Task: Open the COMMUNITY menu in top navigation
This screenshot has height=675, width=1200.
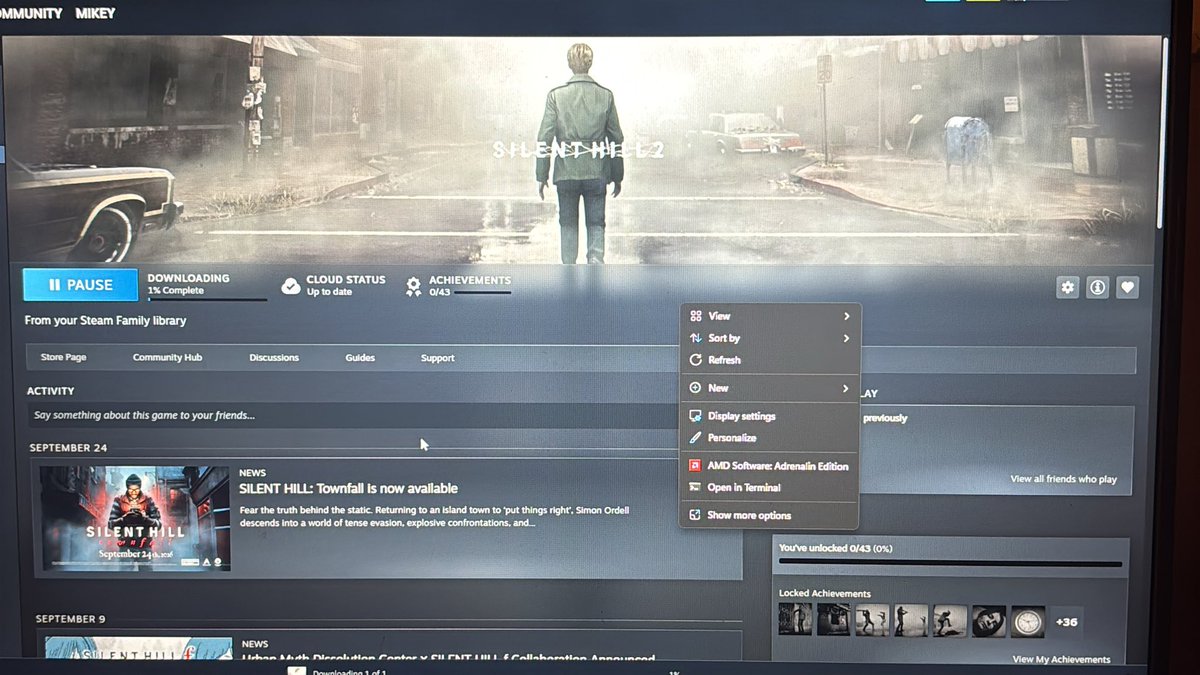Action: 31,14
